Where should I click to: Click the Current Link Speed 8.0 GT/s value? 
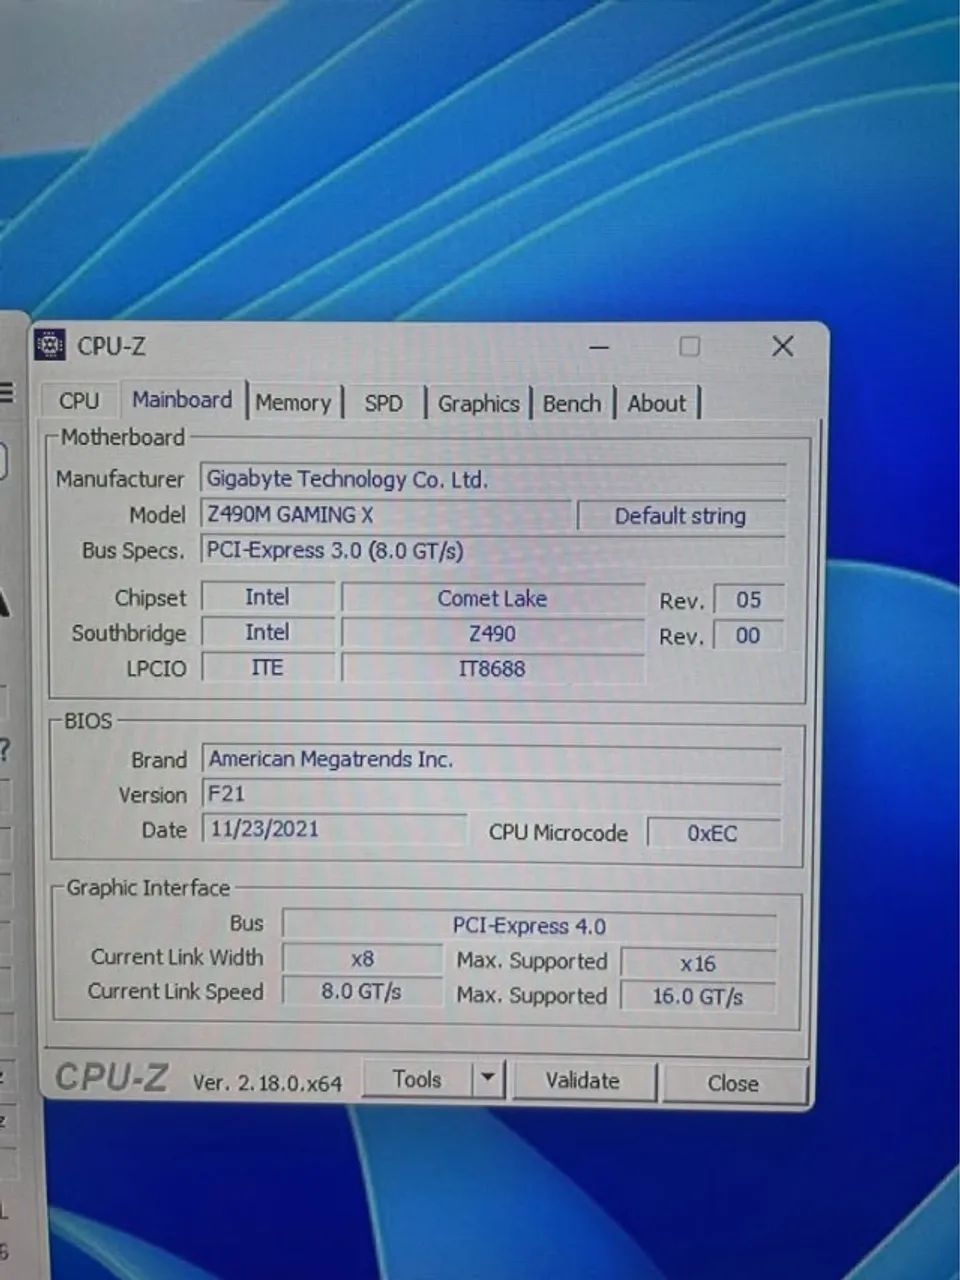pyautogui.click(x=362, y=991)
